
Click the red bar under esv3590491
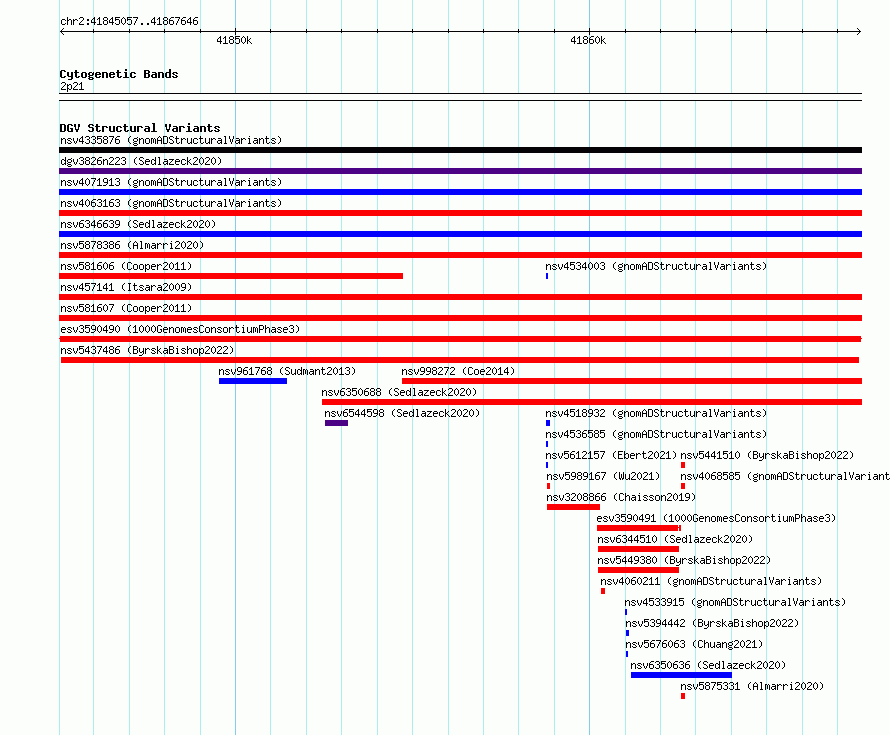click(639, 528)
